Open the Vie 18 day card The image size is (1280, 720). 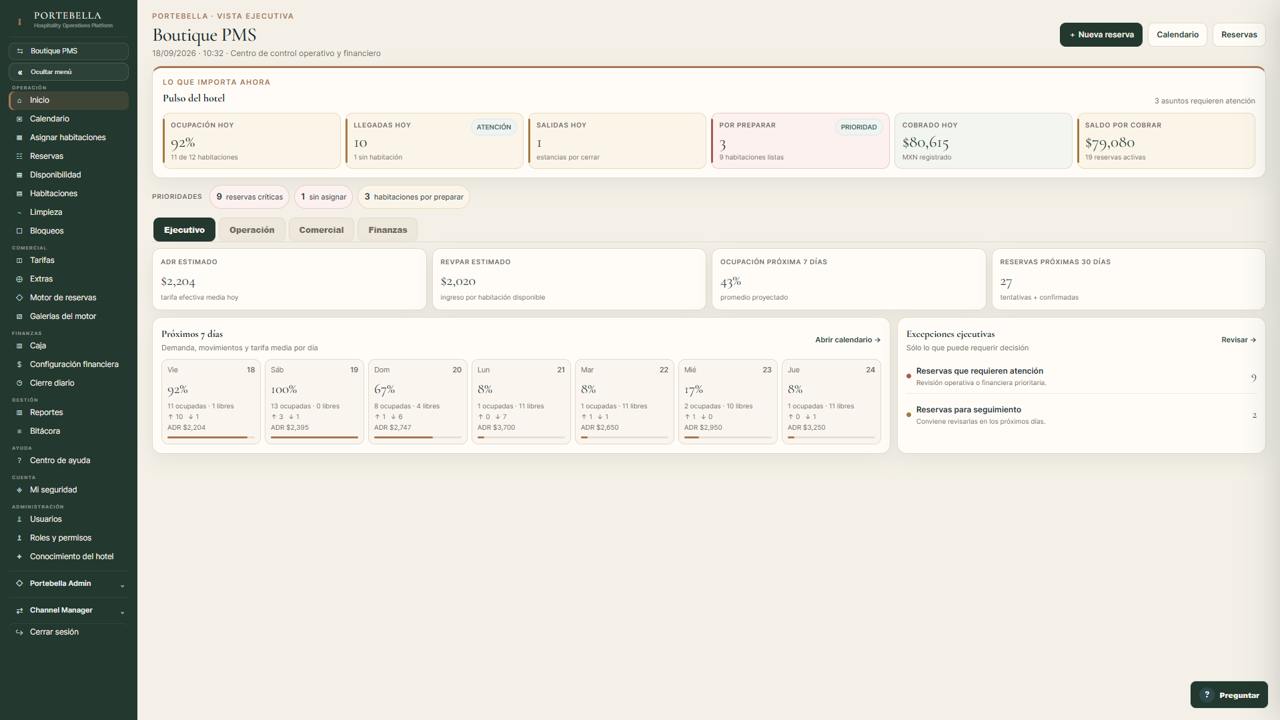pos(211,401)
